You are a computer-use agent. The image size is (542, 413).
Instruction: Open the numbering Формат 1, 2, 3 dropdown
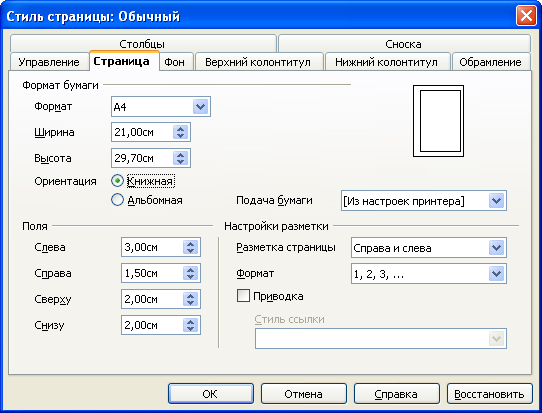(497, 274)
